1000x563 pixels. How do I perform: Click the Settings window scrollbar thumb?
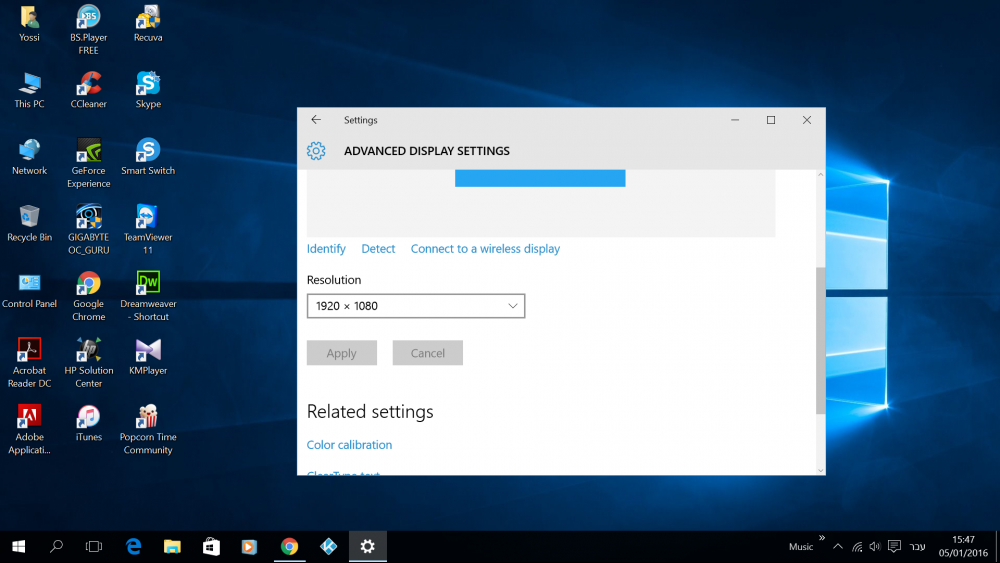[x=821, y=340]
